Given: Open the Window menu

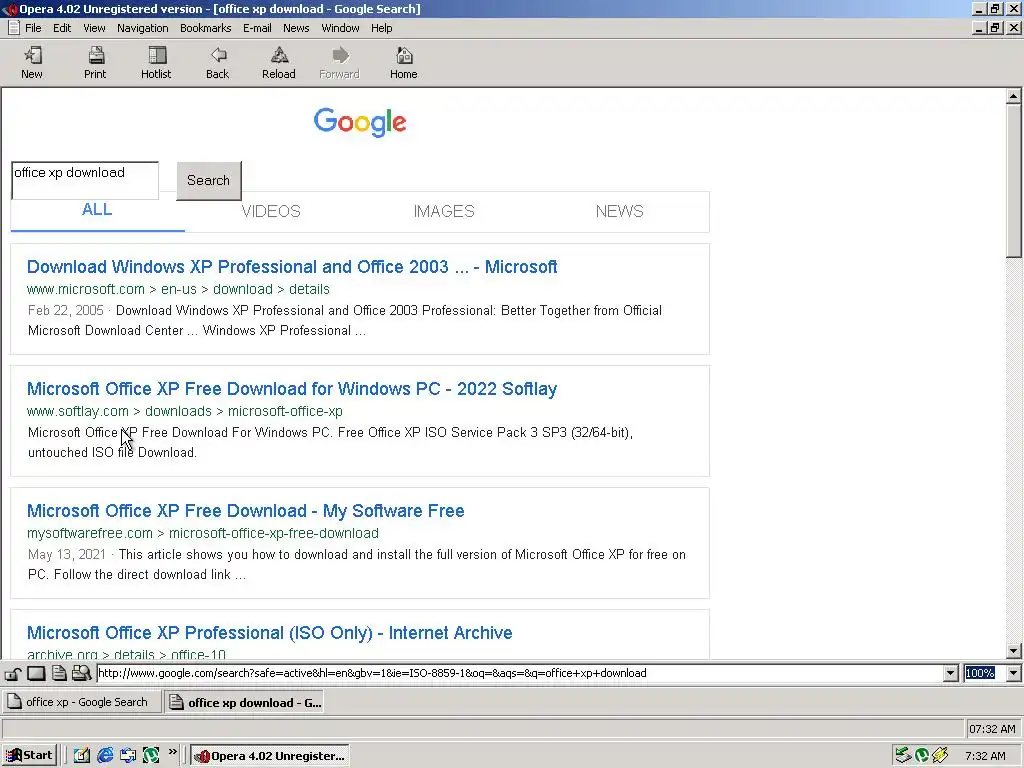Looking at the screenshot, I should click(340, 28).
